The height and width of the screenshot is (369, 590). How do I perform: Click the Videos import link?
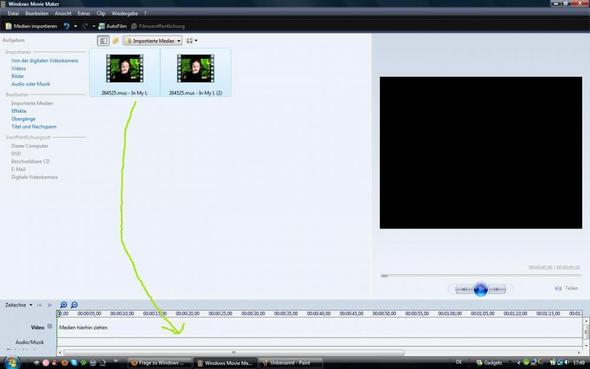pos(18,68)
